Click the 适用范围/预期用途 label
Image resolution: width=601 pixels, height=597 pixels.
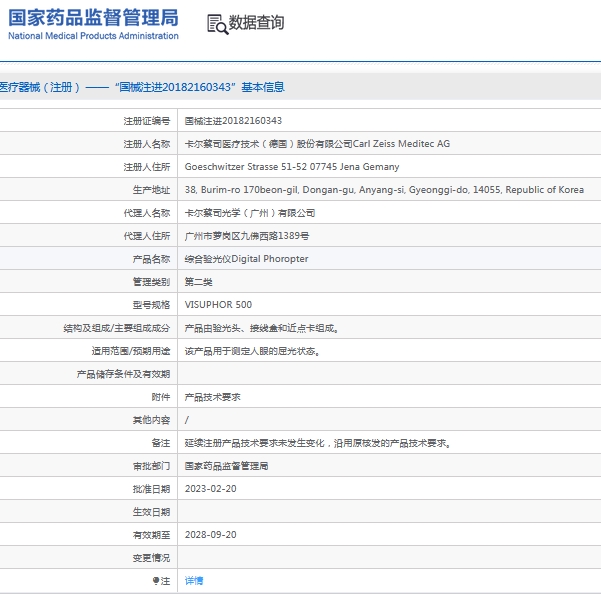131,351
